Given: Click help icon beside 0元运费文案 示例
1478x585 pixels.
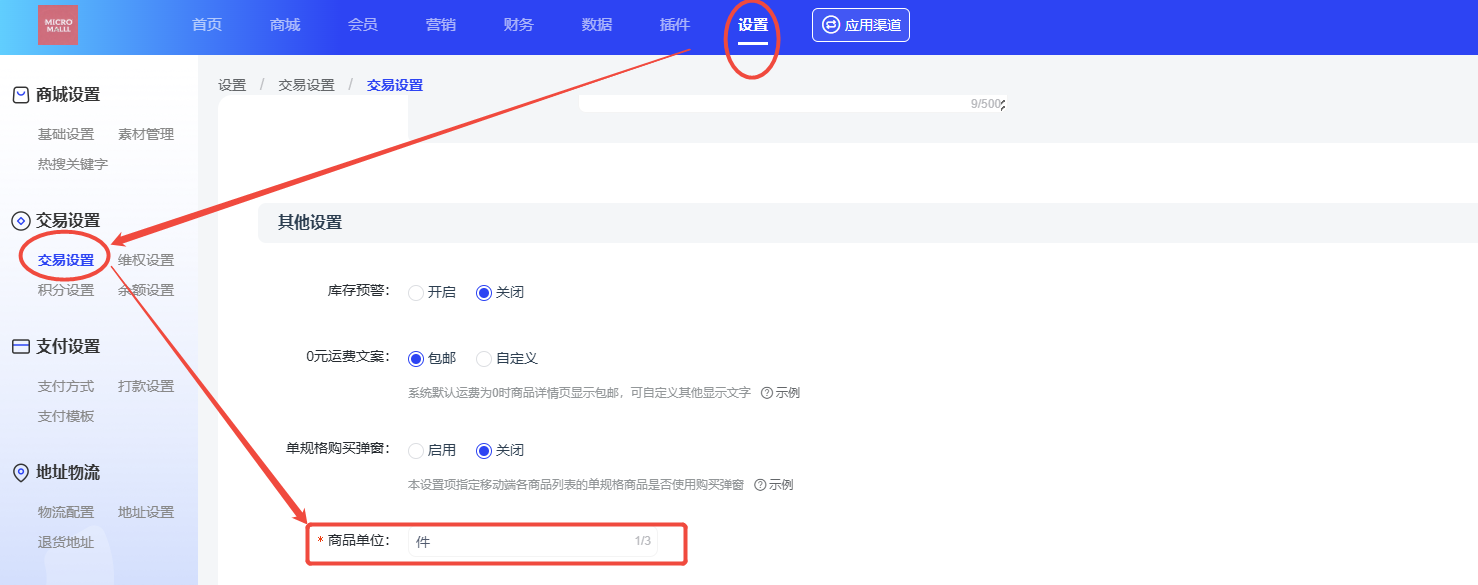Looking at the screenshot, I should point(767,393).
